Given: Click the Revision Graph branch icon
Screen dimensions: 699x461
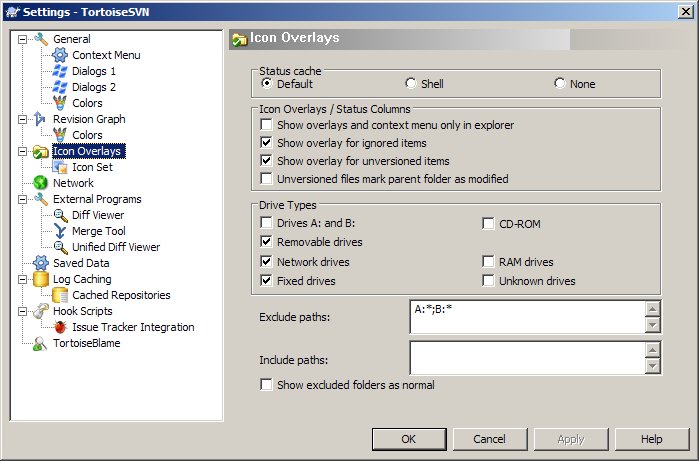Looking at the screenshot, I should point(40,119).
